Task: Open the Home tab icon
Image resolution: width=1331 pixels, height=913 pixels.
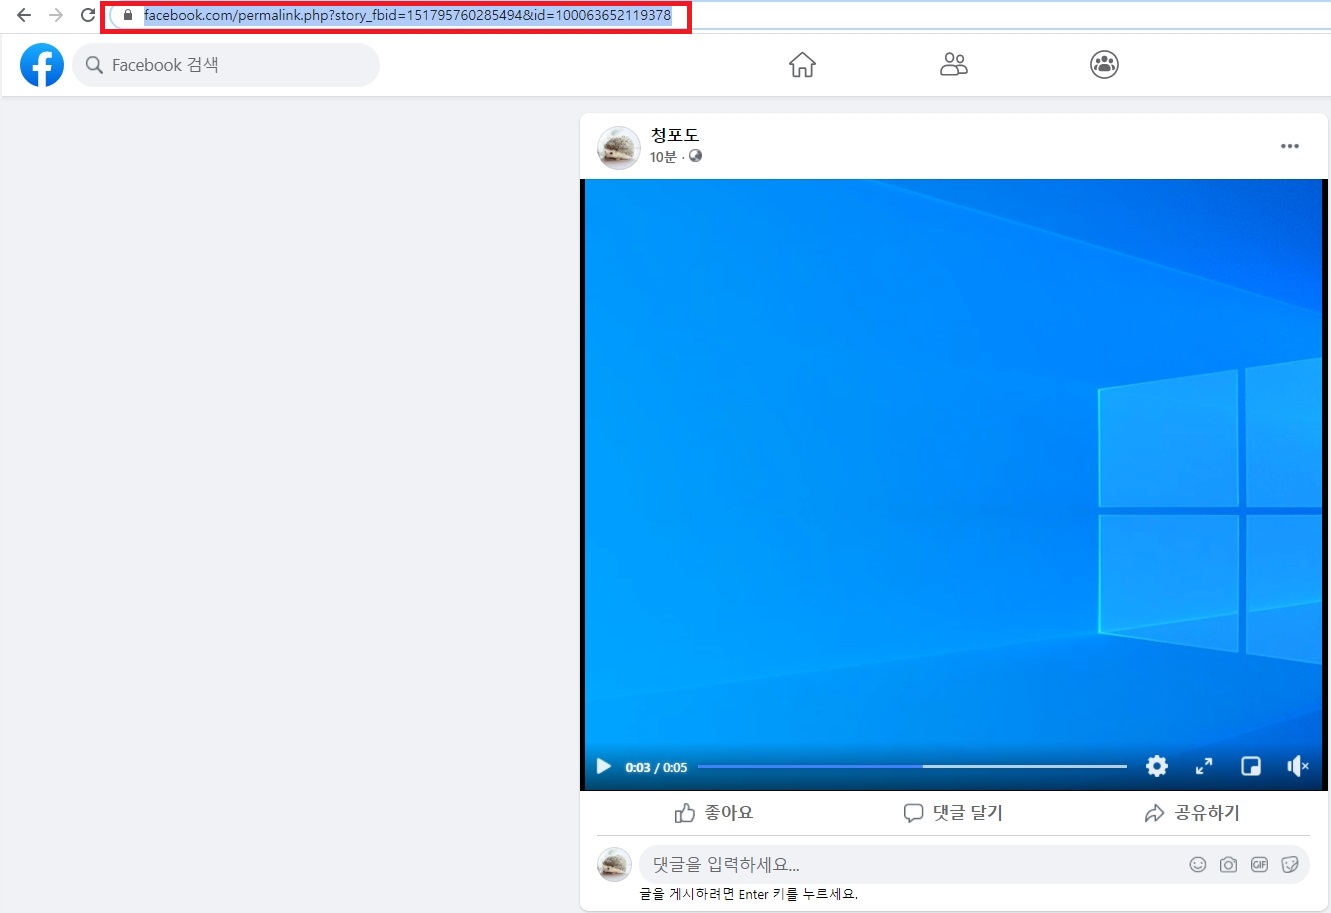Action: [x=802, y=65]
